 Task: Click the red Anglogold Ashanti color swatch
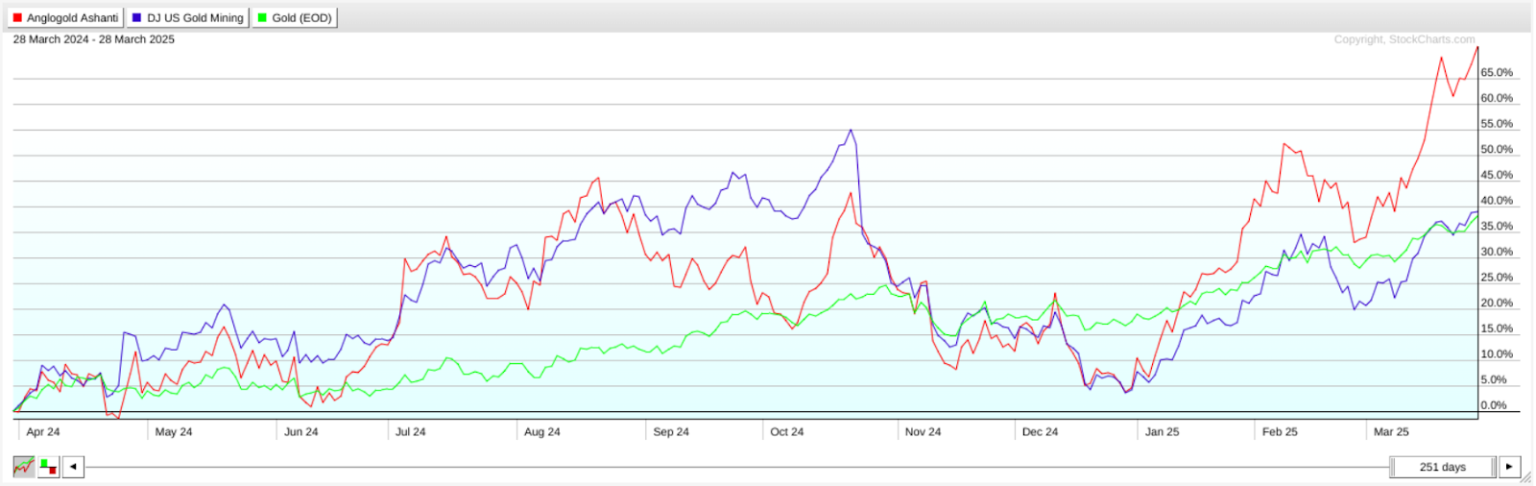(18, 18)
